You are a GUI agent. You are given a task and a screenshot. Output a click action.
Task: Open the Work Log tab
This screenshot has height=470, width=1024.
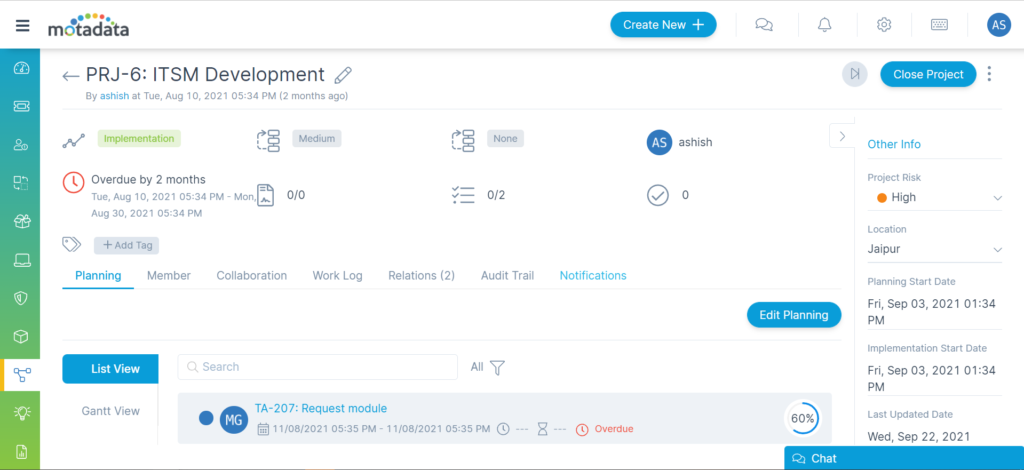(x=337, y=275)
